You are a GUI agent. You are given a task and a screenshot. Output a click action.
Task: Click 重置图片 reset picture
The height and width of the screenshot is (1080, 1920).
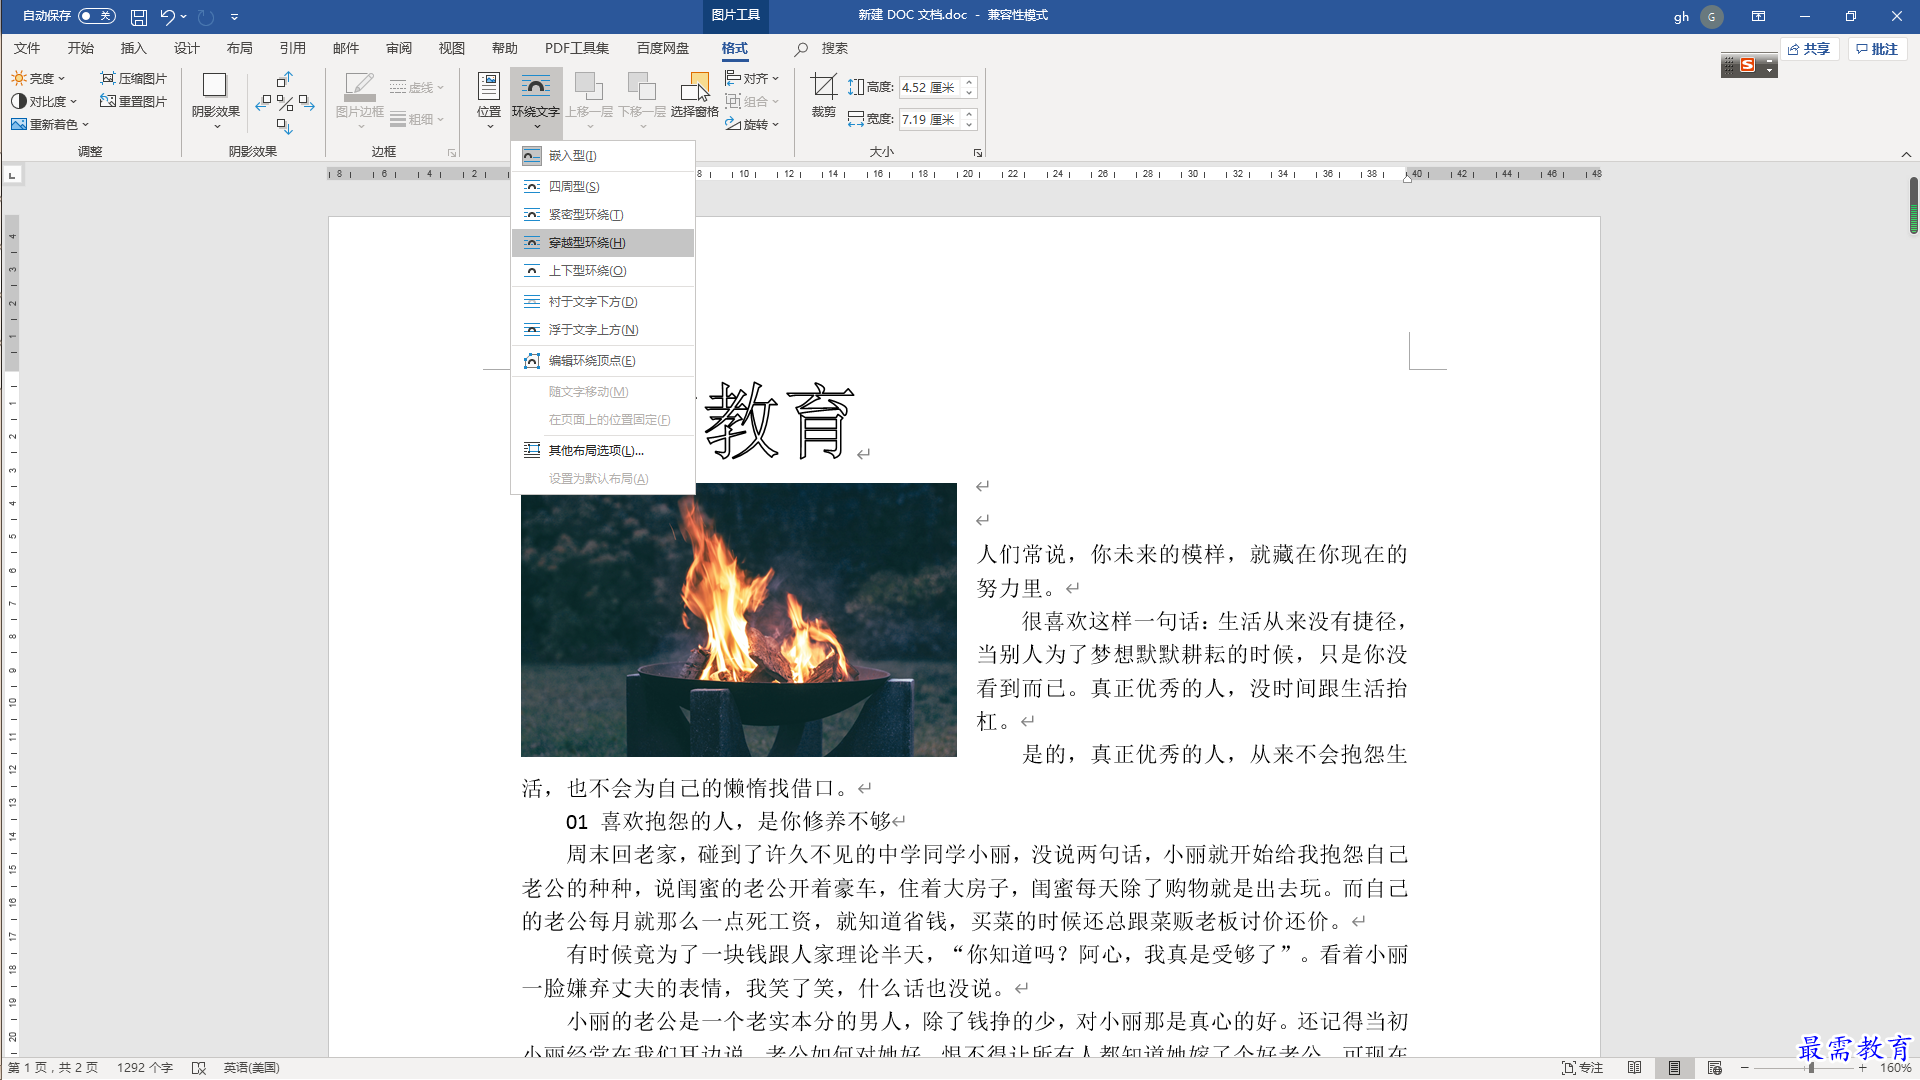coord(133,101)
